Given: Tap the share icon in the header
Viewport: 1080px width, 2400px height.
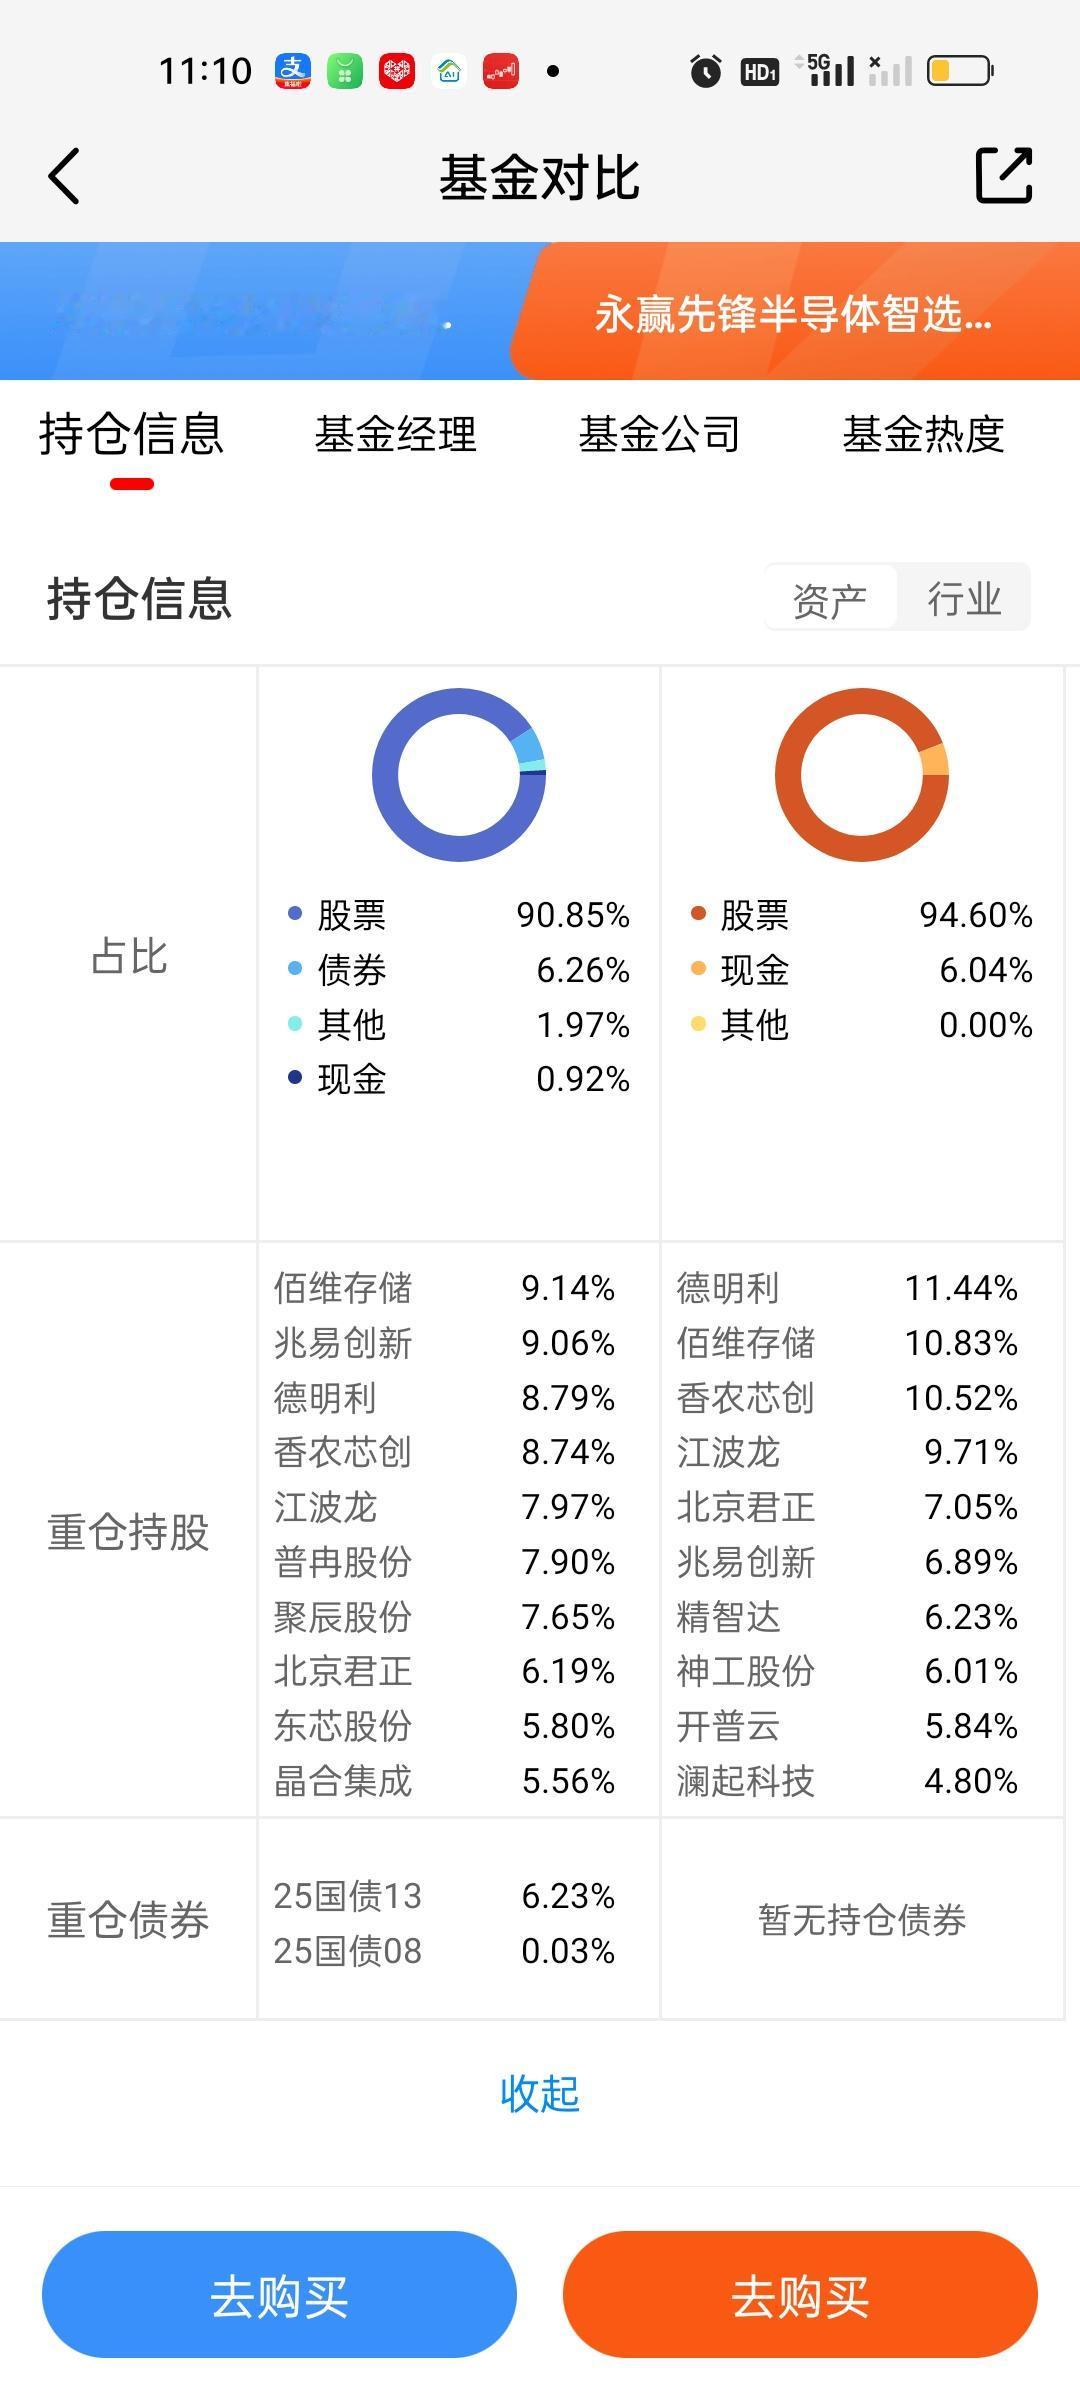Looking at the screenshot, I should (x=1003, y=176).
